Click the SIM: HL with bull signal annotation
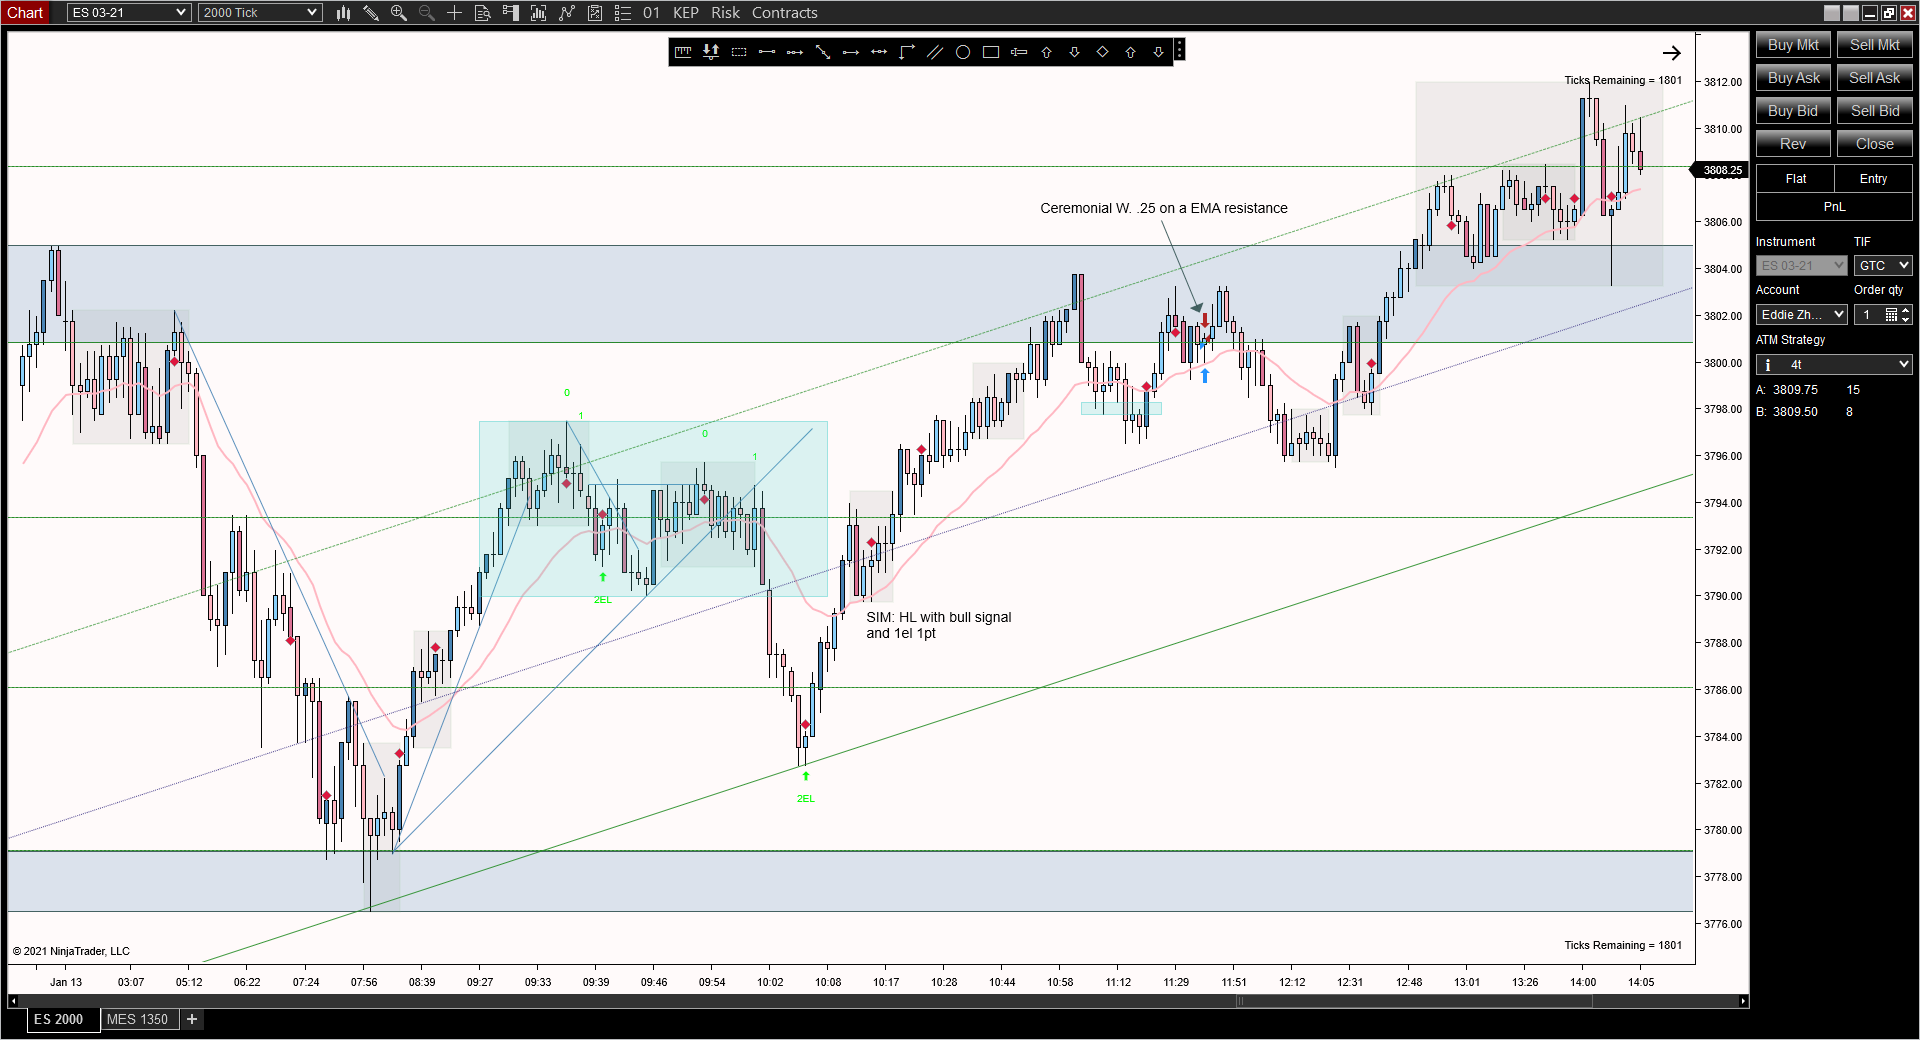The image size is (1920, 1040). coord(938,625)
